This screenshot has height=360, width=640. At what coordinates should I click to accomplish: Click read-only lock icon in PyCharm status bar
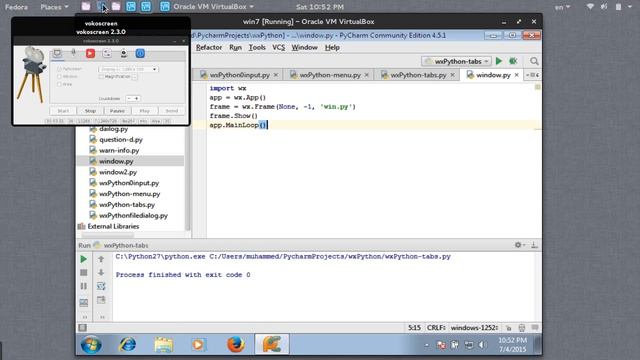coord(509,328)
